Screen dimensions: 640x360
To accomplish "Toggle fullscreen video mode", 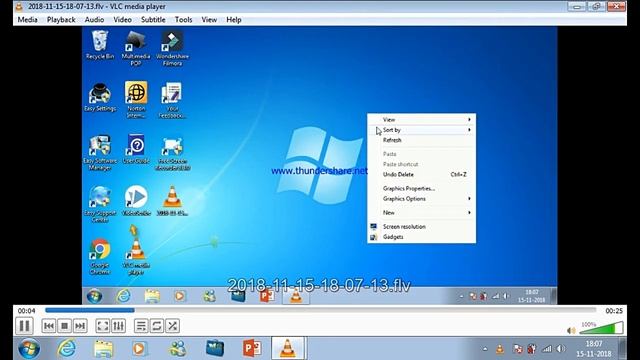I will point(102,326).
